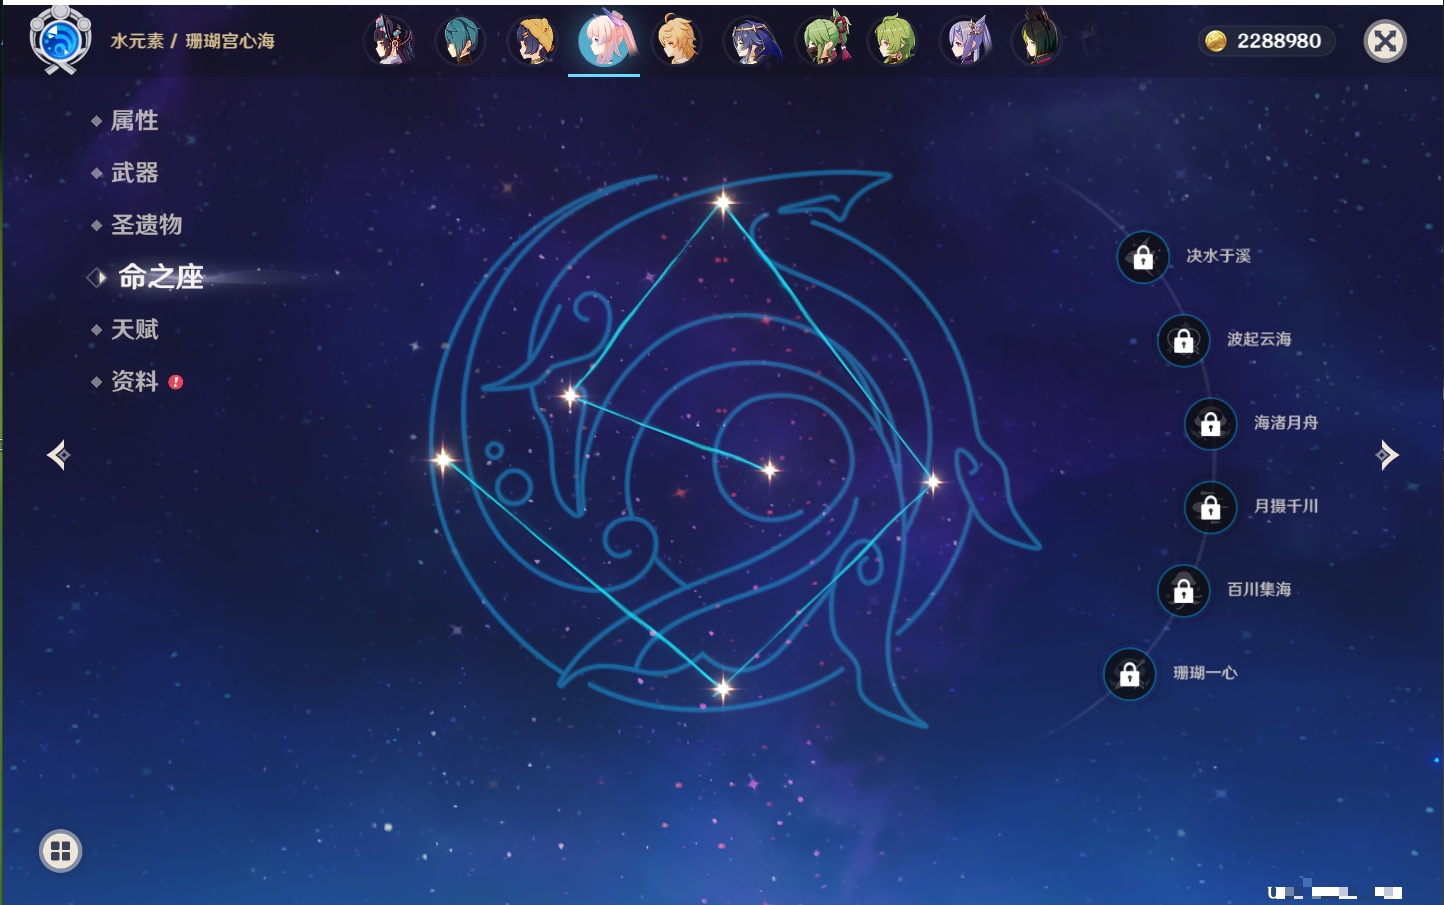The width and height of the screenshot is (1444, 905).
Task: Click the lock icon for 海渚月舟
Action: [1211, 423]
